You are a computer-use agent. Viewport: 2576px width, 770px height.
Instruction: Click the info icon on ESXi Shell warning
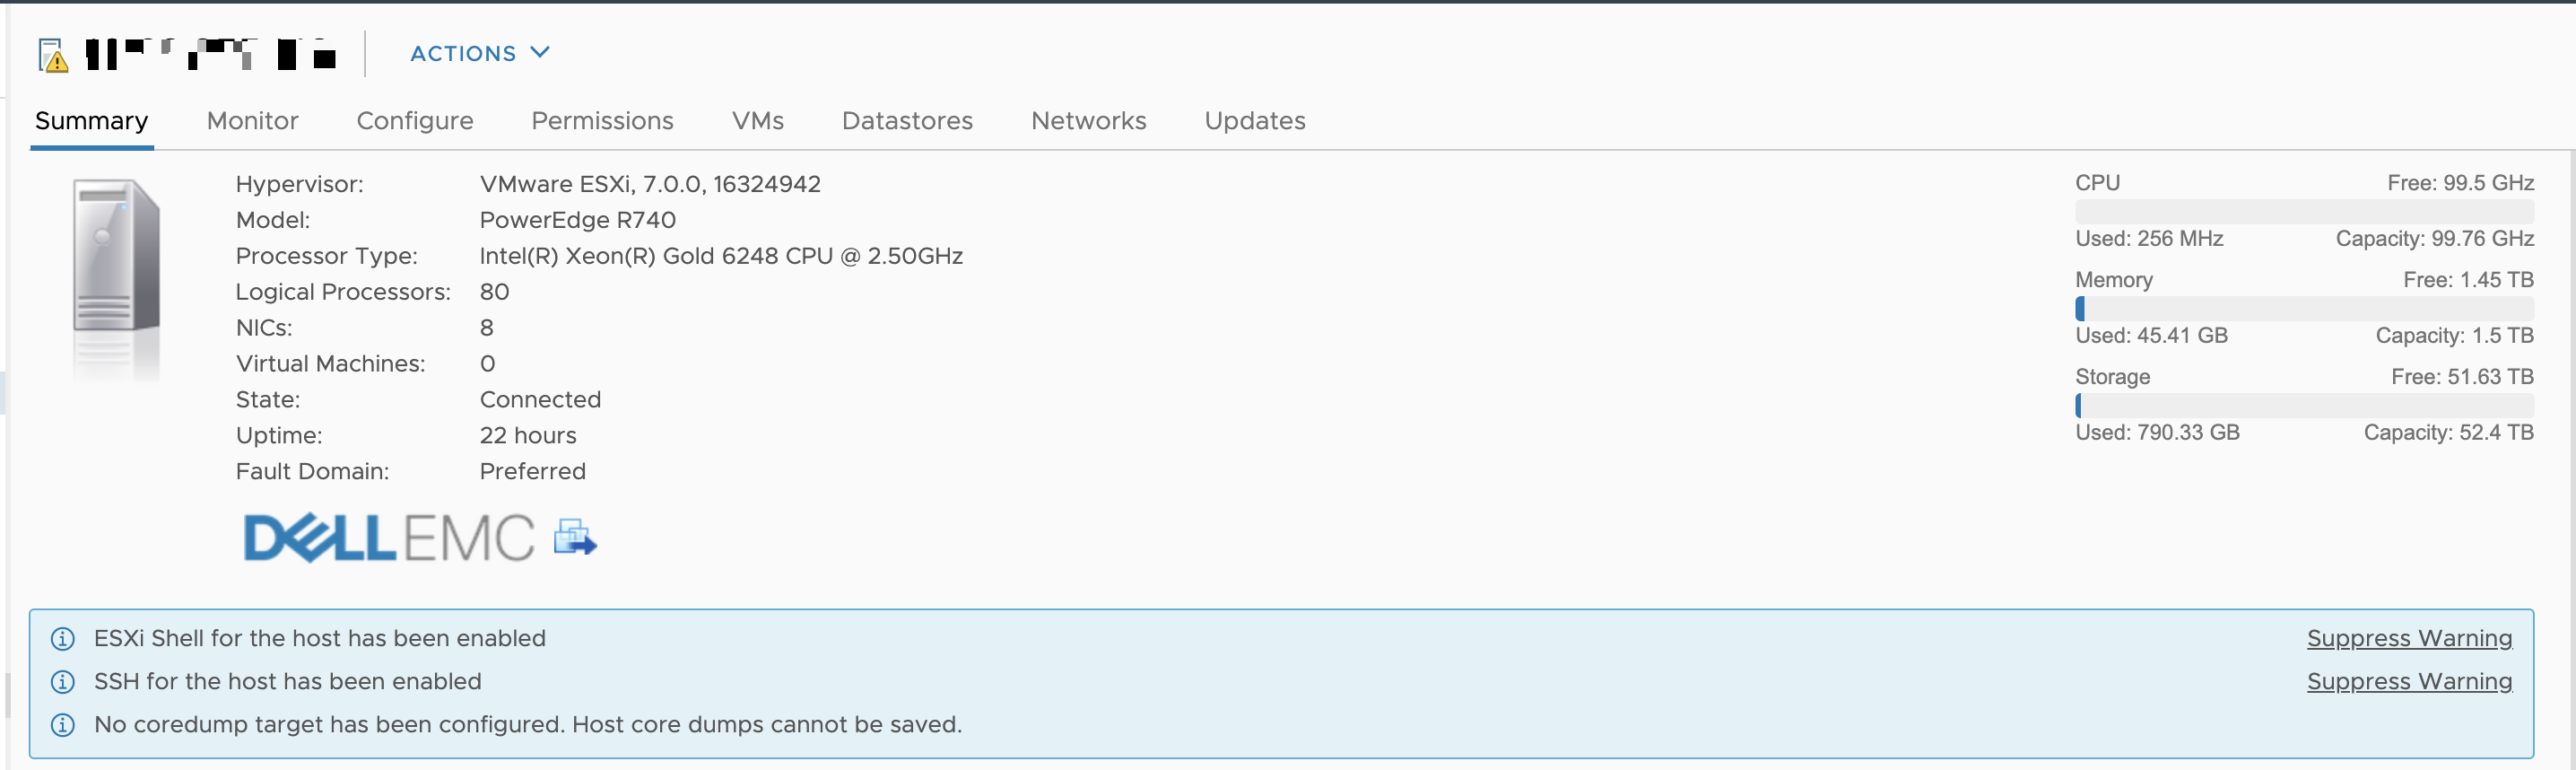pos(62,638)
